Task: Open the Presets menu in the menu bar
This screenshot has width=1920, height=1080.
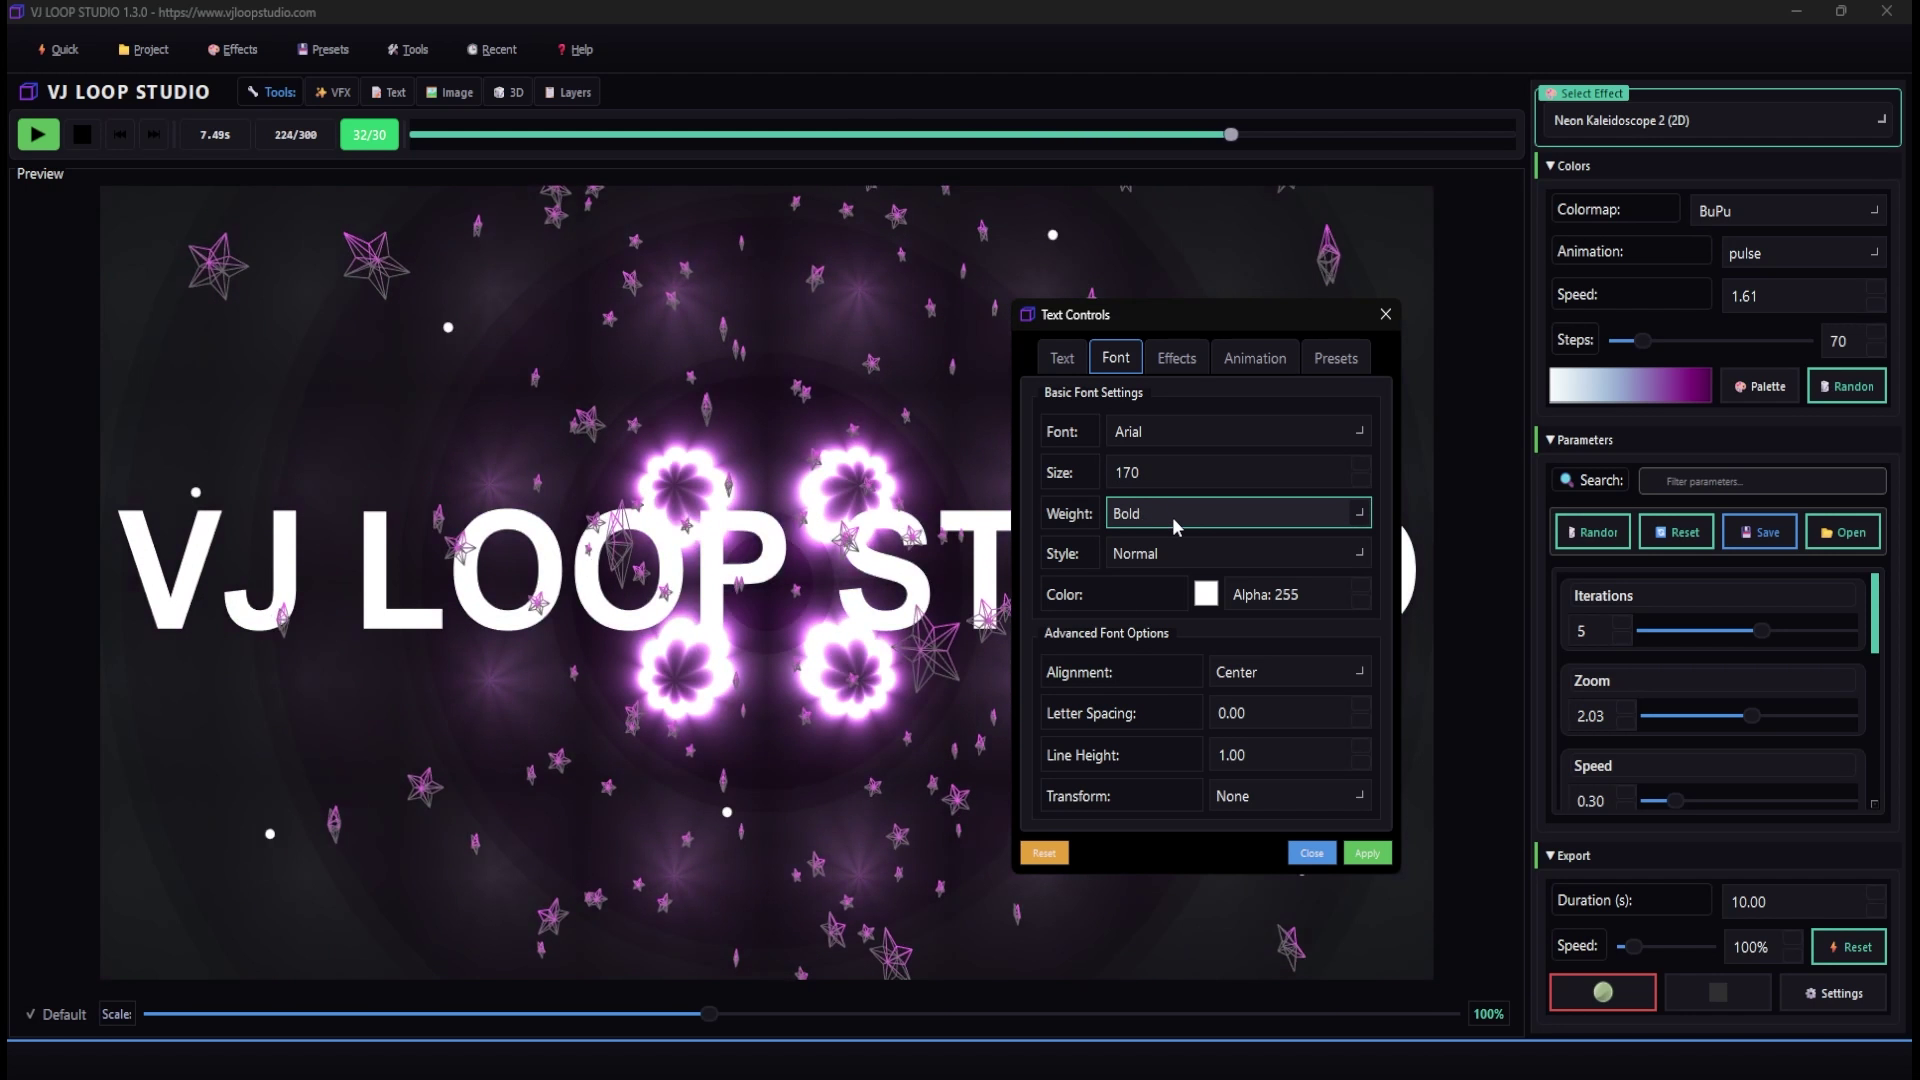Action: point(322,49)
